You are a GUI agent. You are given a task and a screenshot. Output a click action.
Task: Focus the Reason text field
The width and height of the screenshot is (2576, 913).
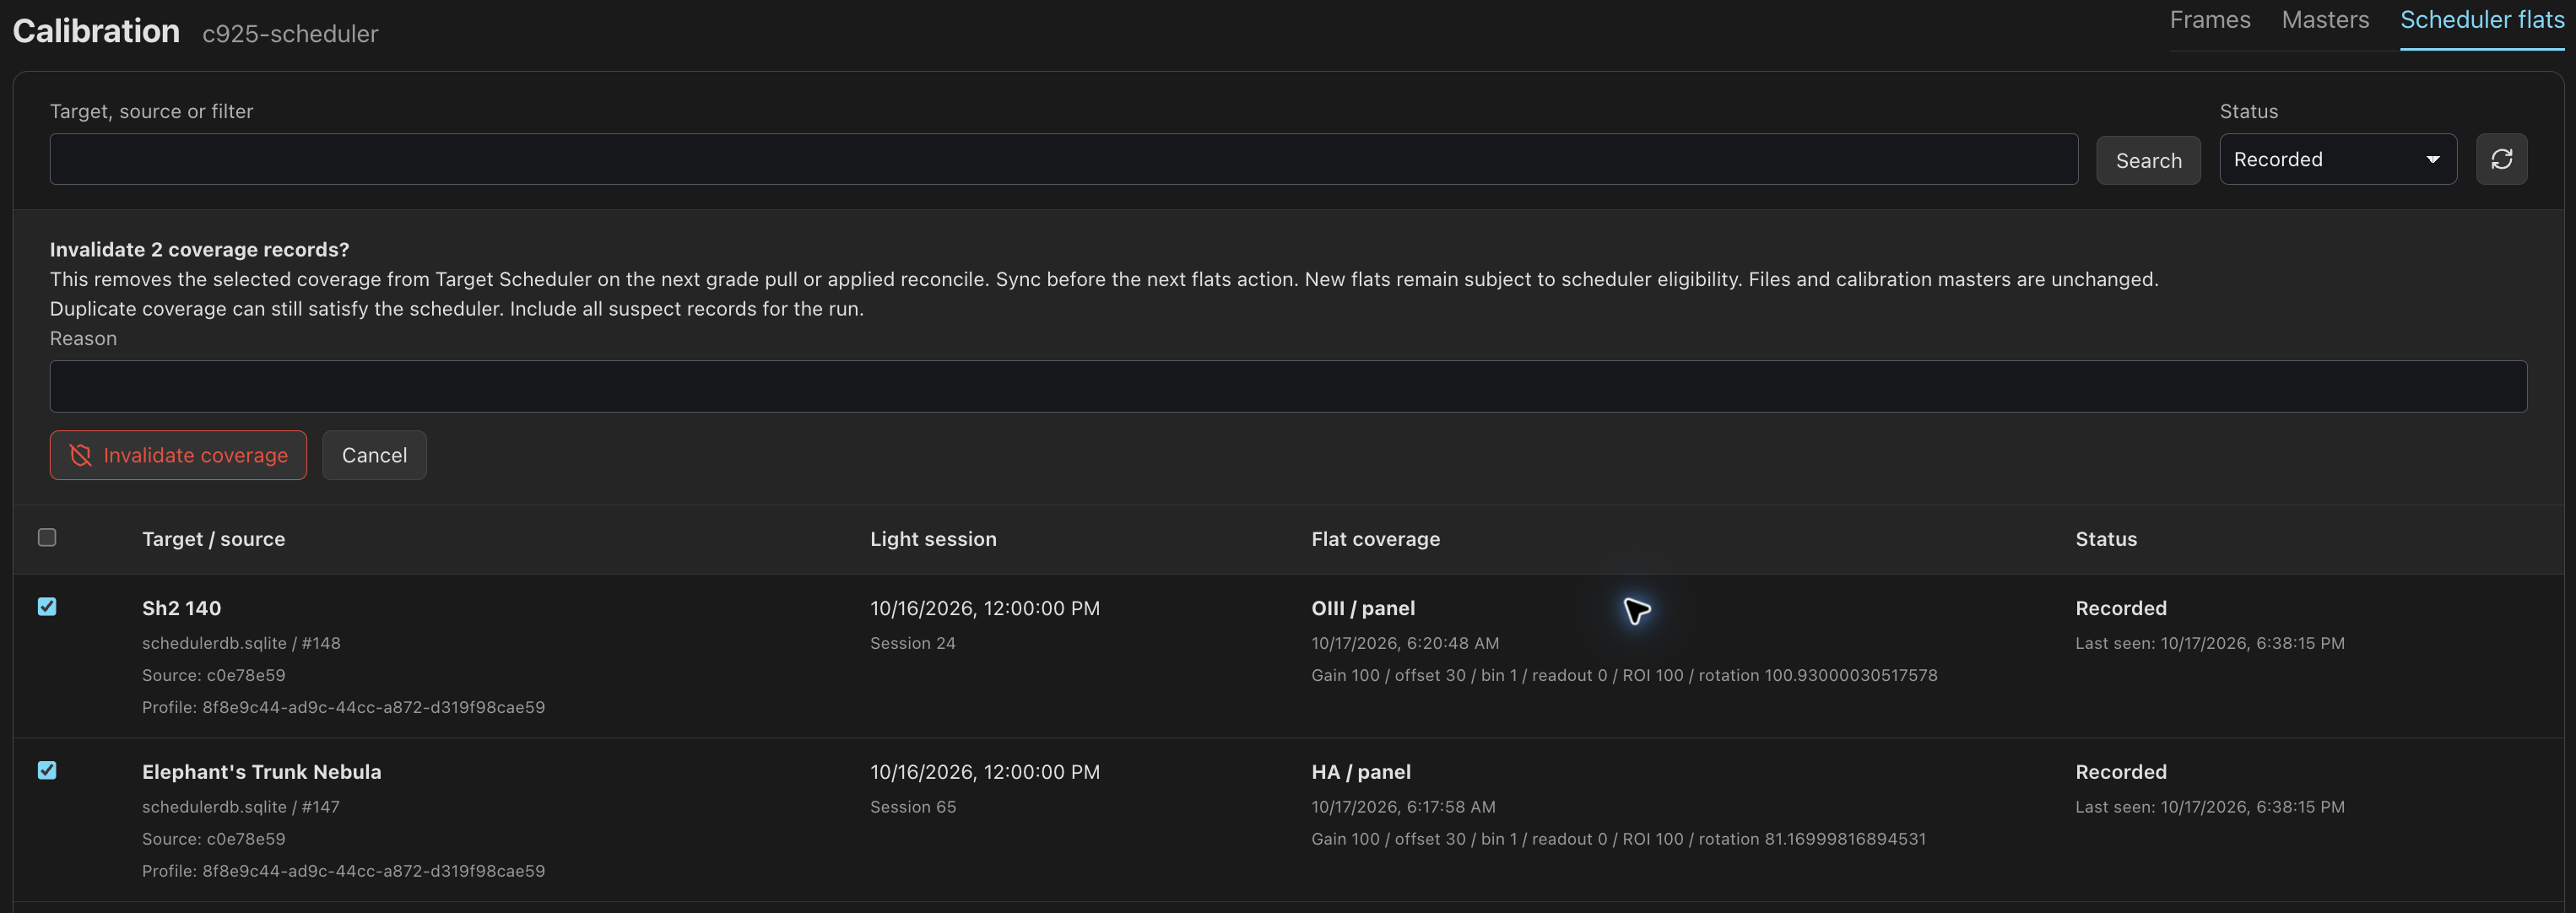click(x=1288, y=386)
